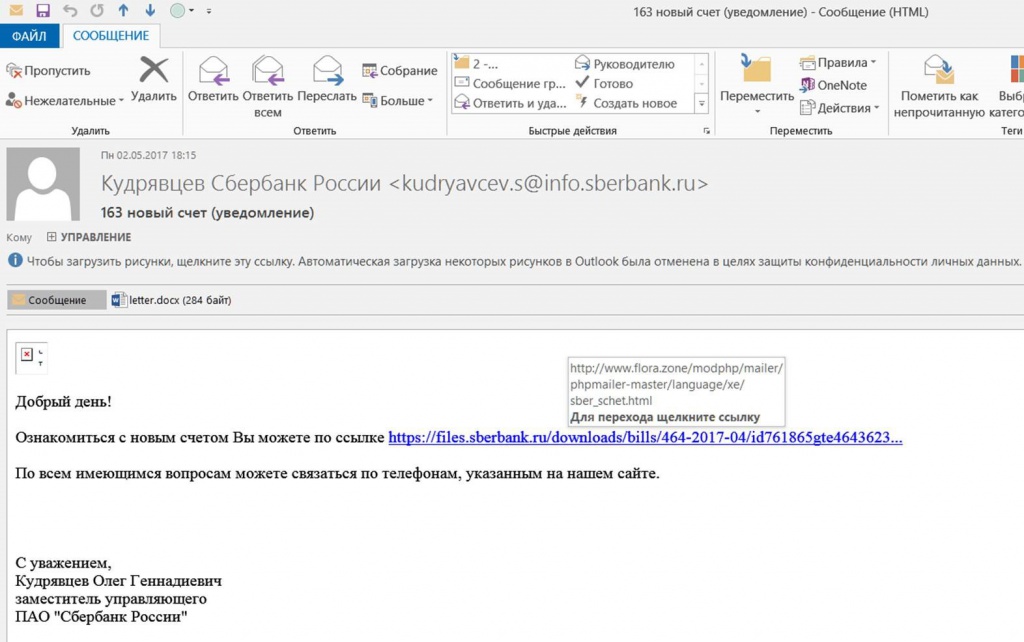The width and height of the screenshot is (1024, 642).
Task: Expand the Больше dropdown
Action: click(x=398, y=101)
